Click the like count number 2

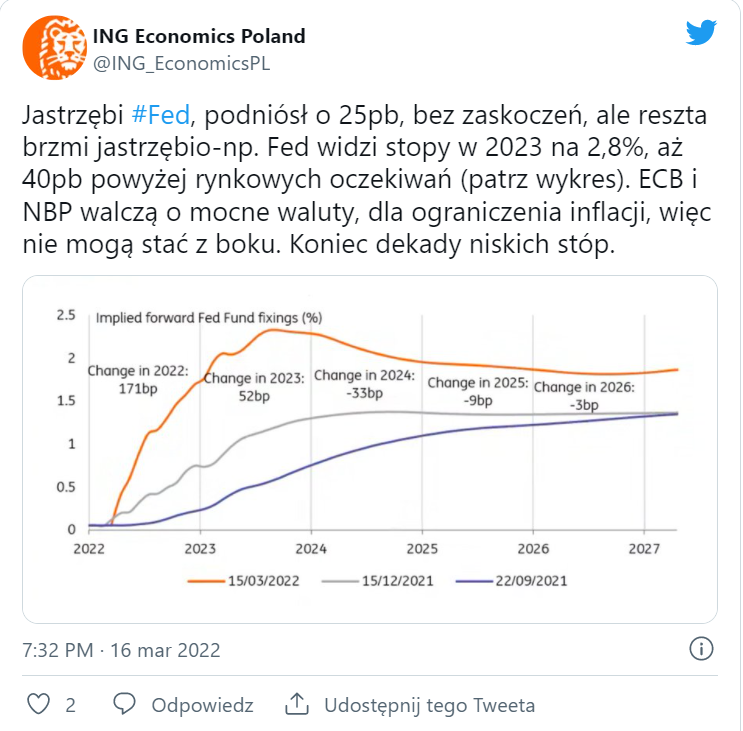[71, 705]
